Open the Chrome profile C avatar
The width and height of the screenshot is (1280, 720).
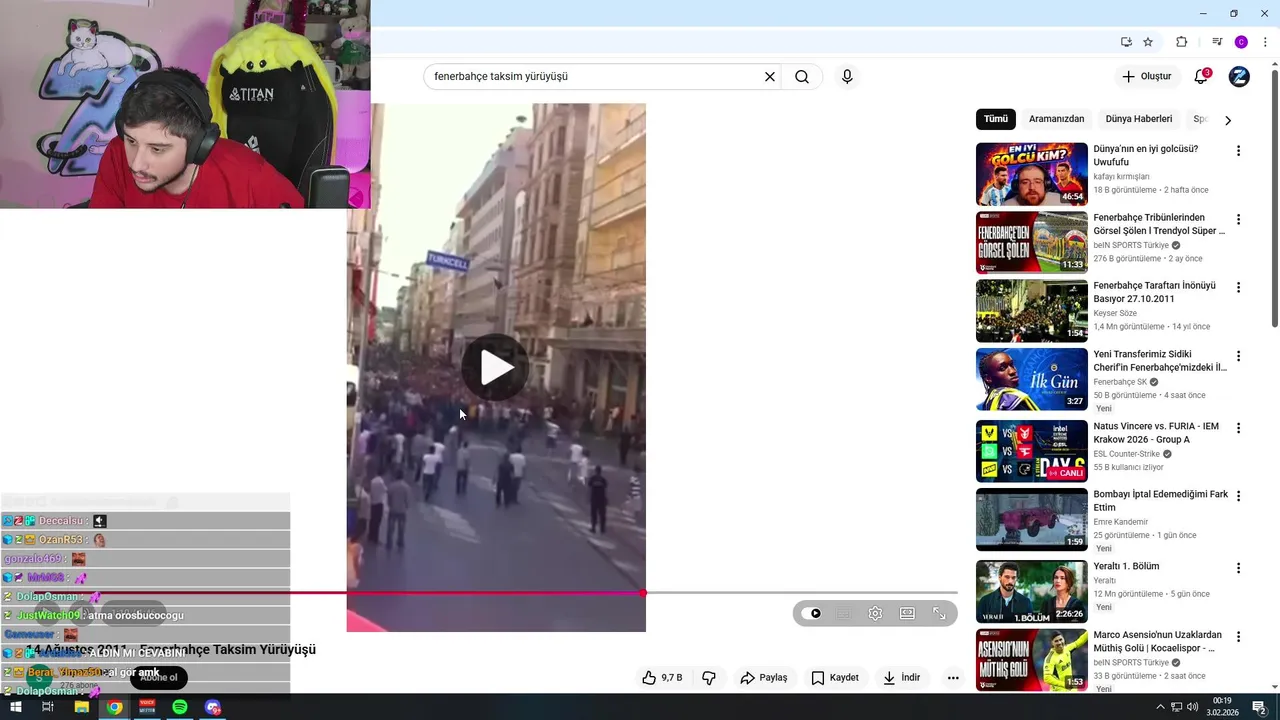click(x=1241, y=42)
